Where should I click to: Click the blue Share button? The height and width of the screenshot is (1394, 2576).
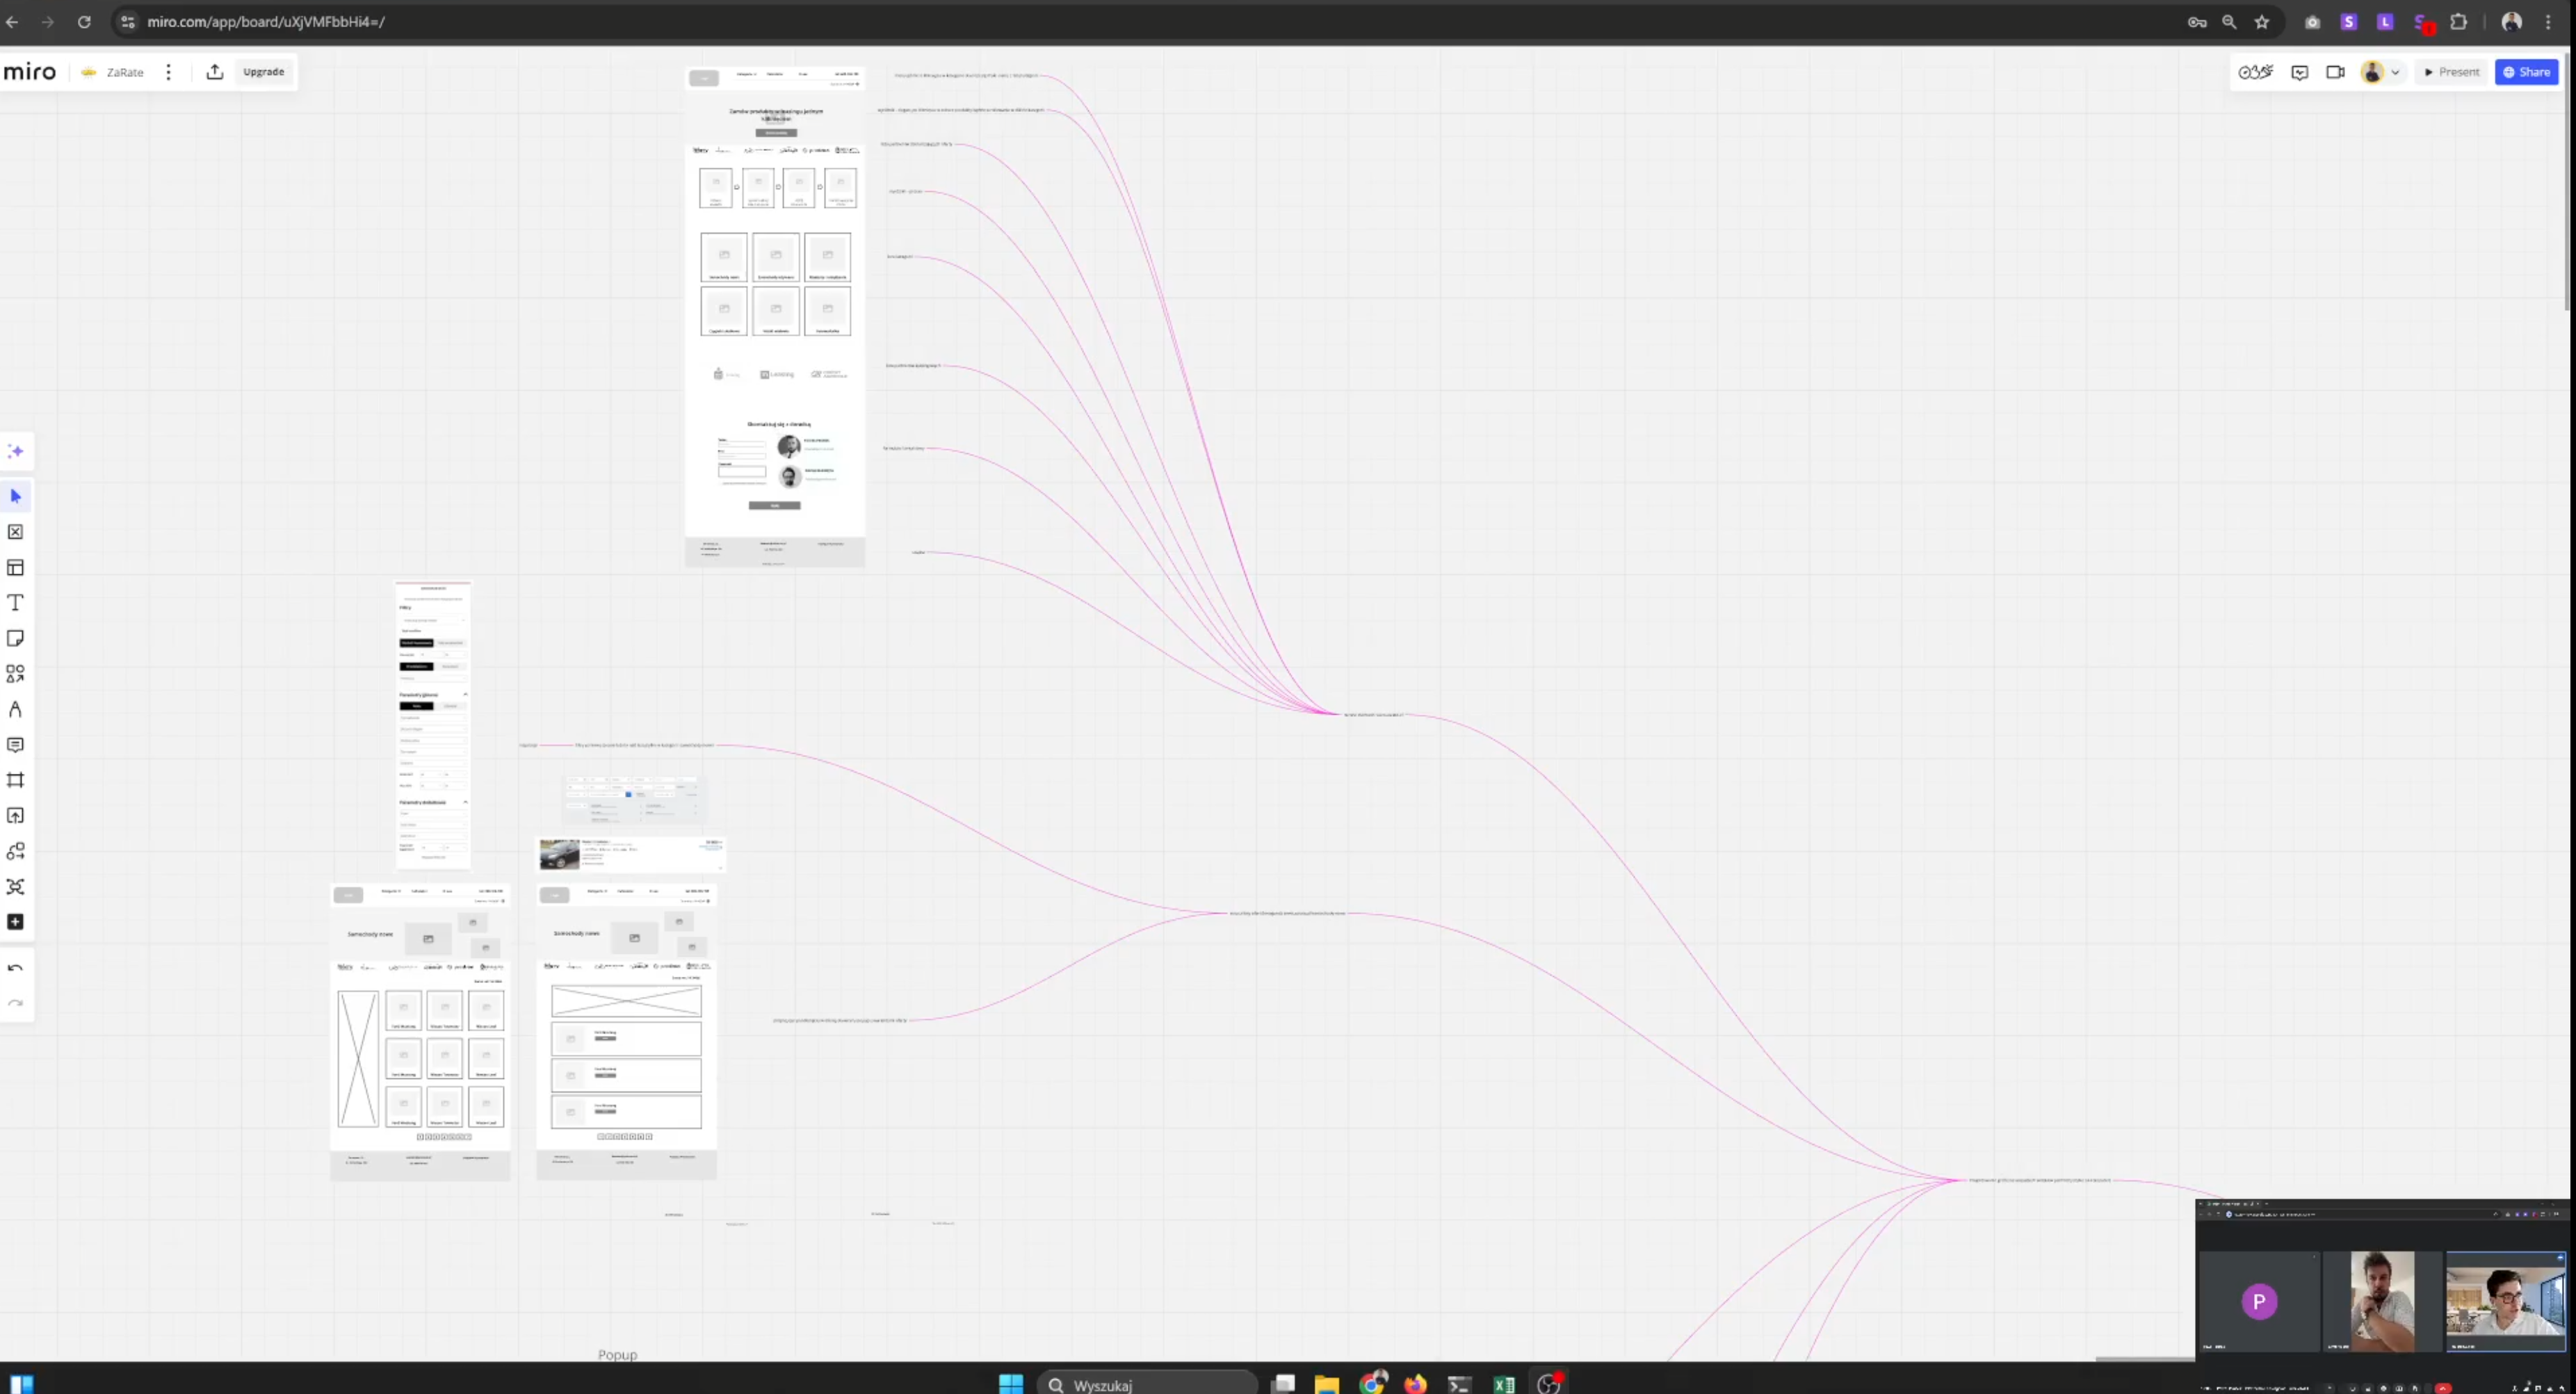2526,72
